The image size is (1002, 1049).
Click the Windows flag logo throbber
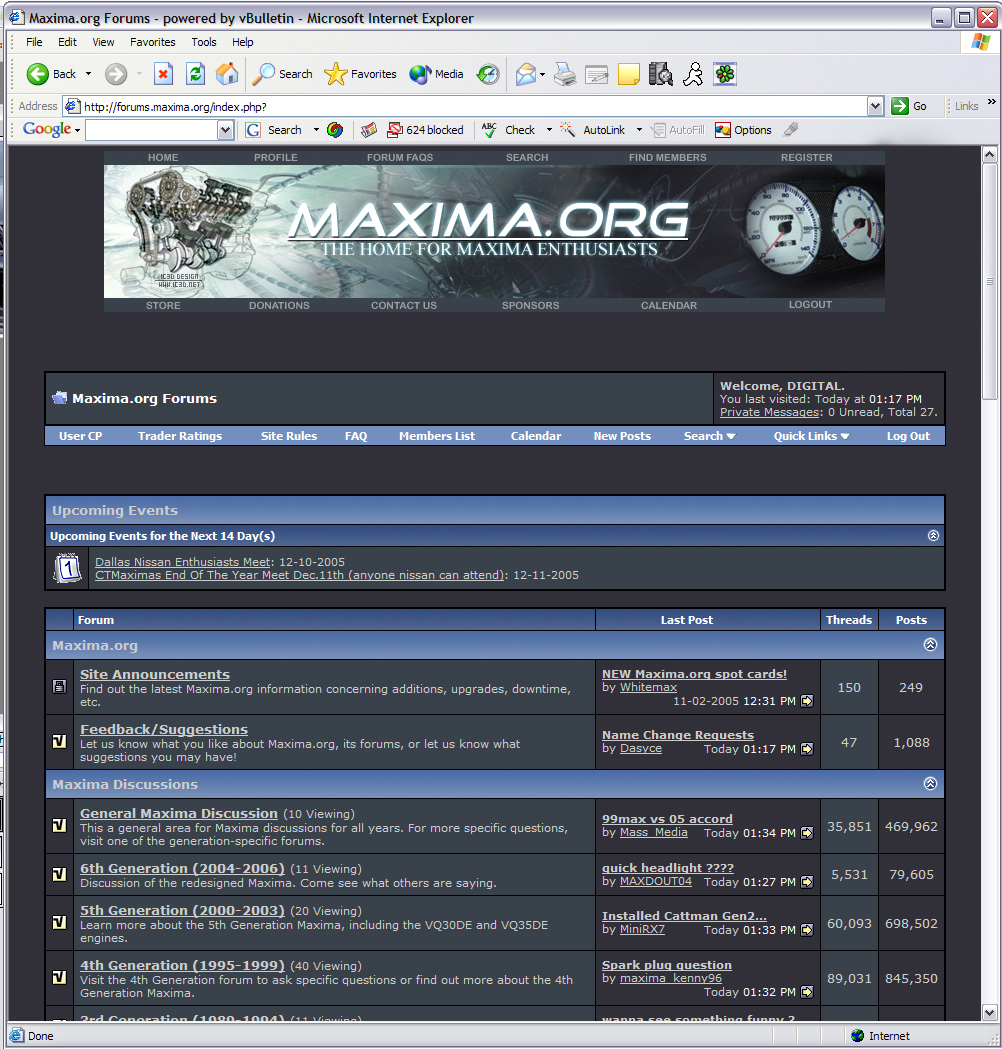[981, 42]
